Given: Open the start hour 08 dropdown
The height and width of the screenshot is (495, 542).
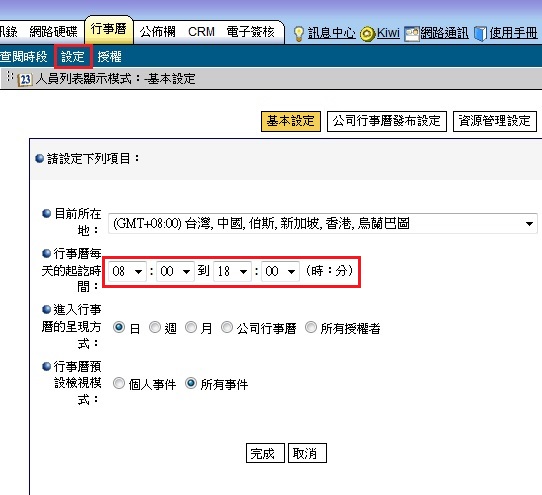Looking at the screenshot, I should 127,271.
